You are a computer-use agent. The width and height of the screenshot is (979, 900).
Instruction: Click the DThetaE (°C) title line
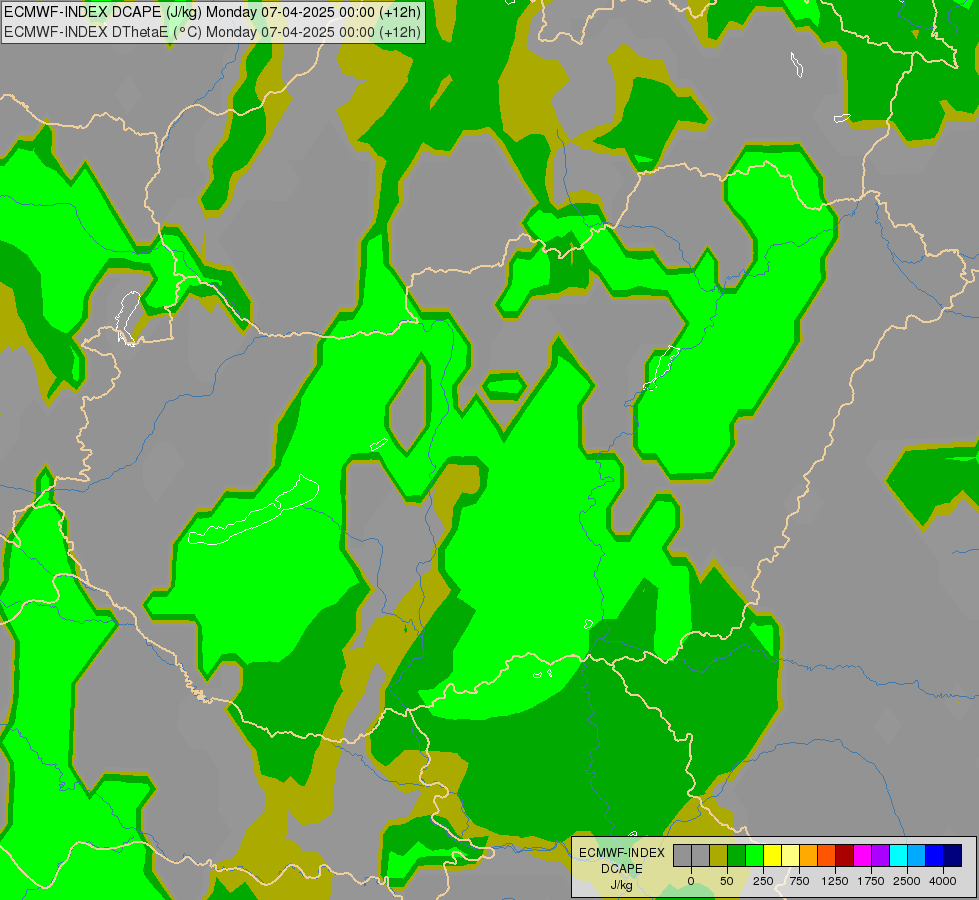click(212, 32)
